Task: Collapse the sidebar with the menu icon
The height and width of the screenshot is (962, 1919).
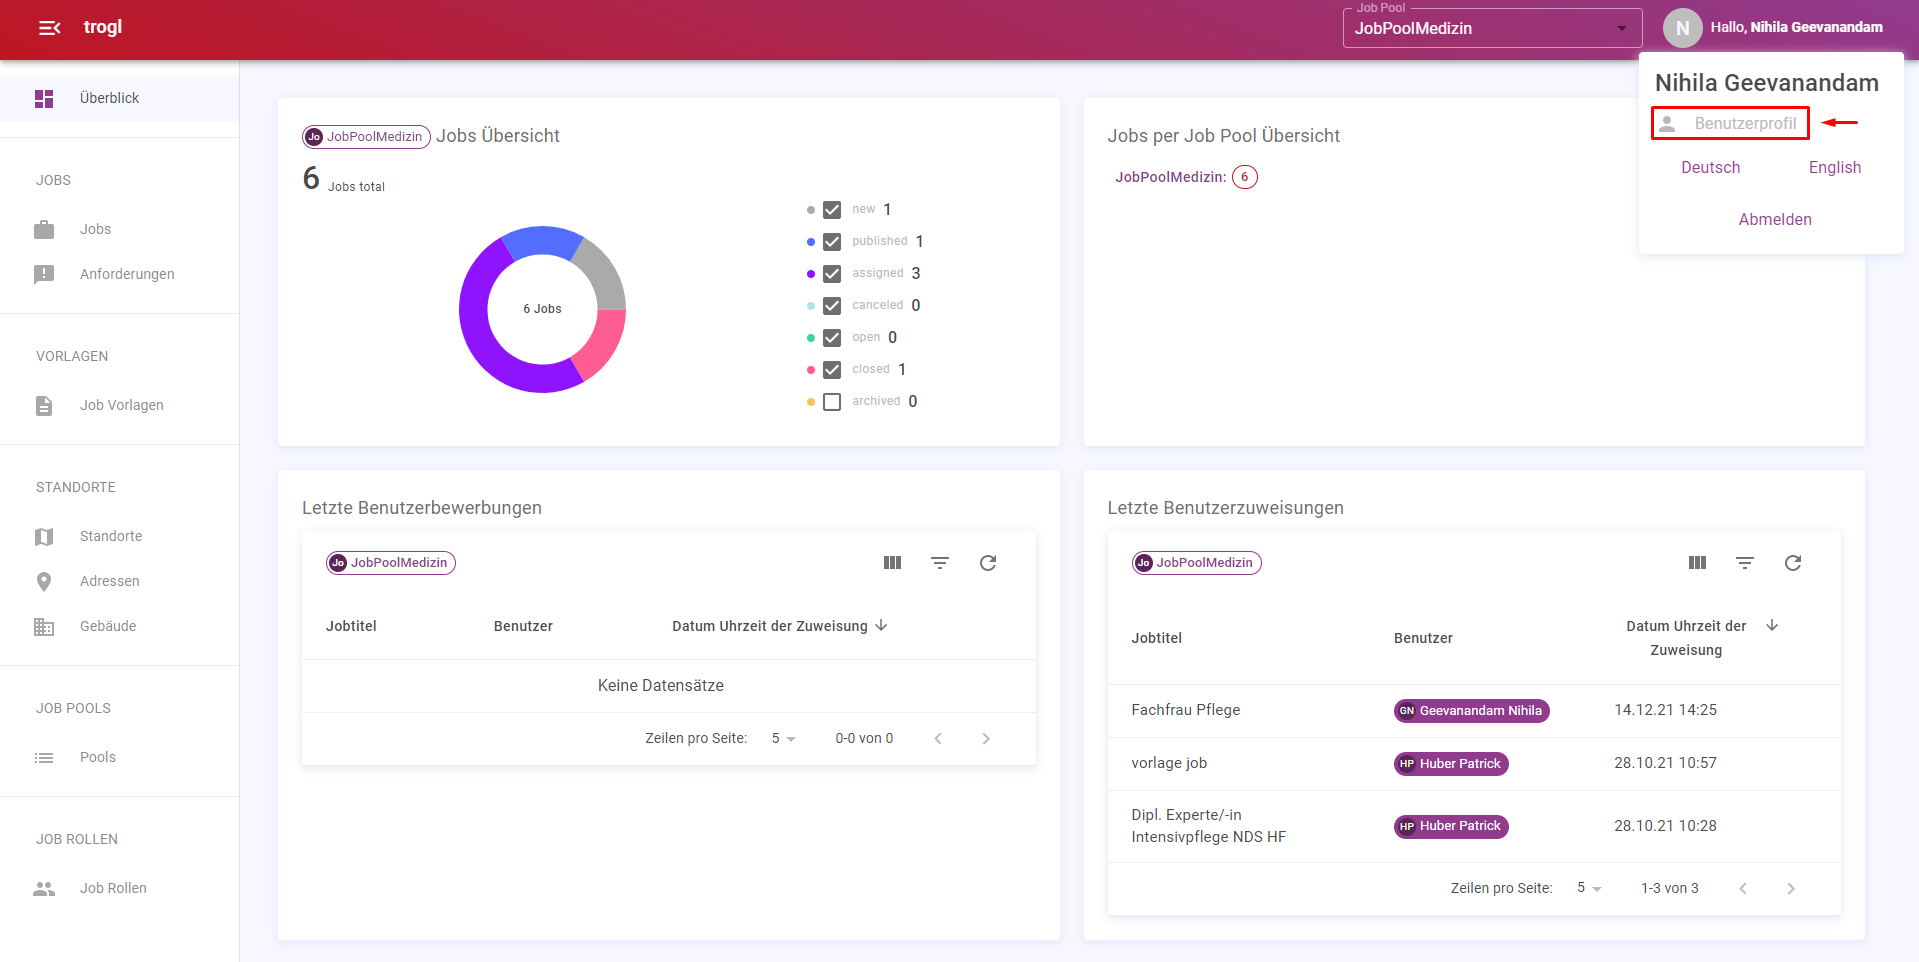Action: pyautogui.click(x=49, y=28)
